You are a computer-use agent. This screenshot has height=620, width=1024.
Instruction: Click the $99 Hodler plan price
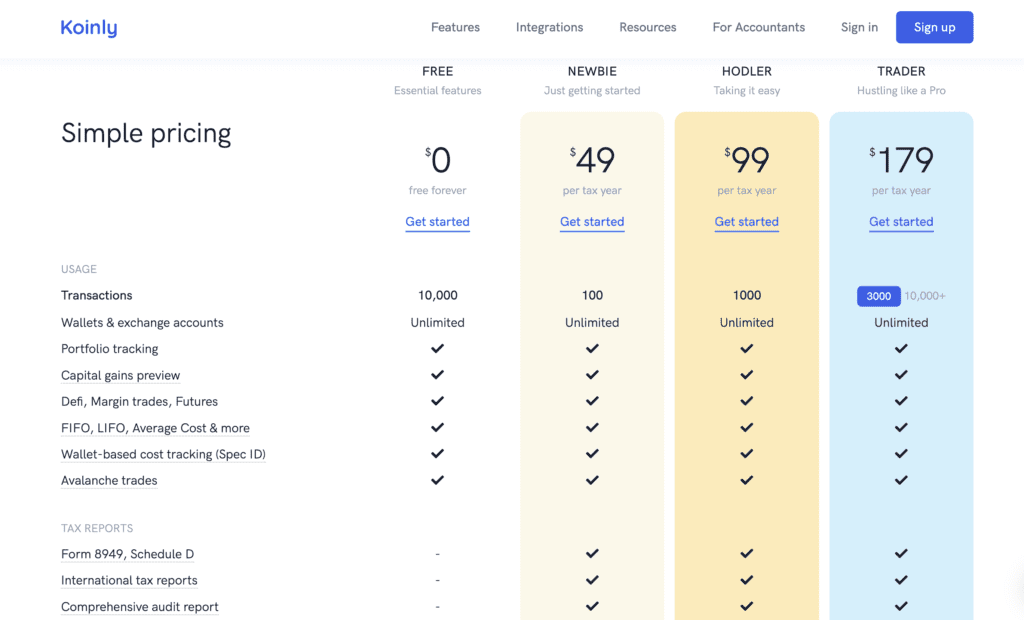[x=746, y=160]
